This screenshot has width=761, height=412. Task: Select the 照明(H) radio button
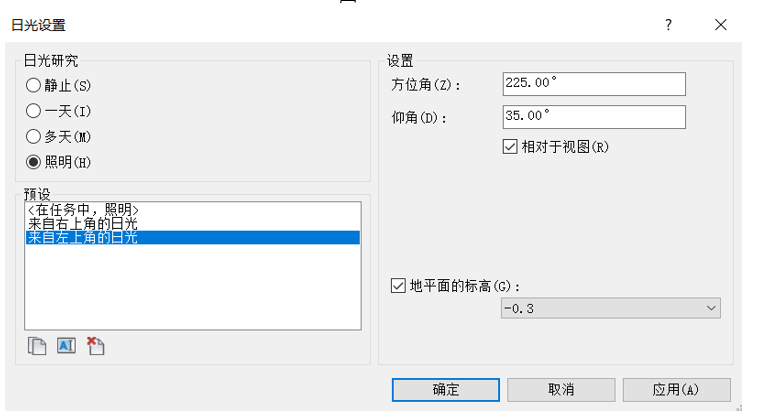click(x=34, y=162)
